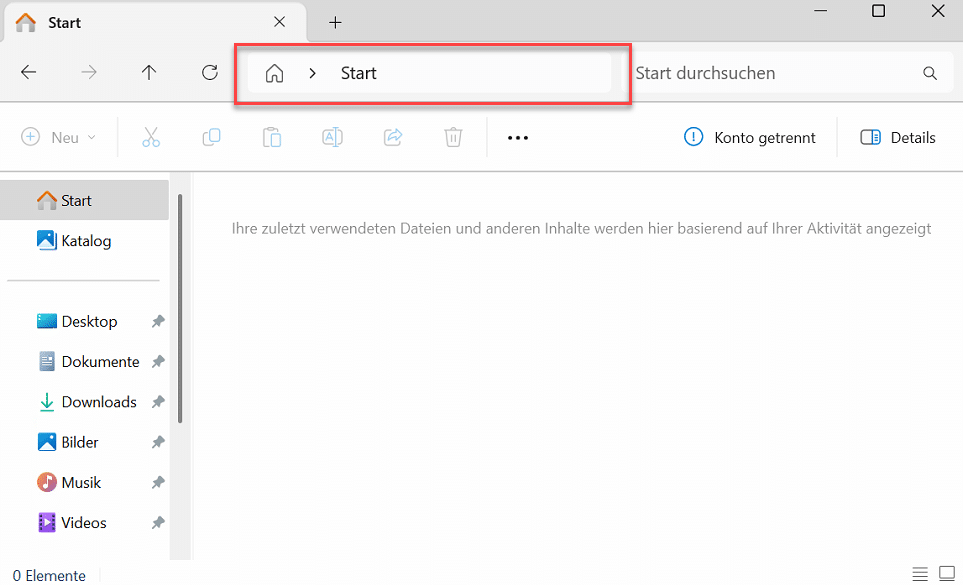Screen dimensions: 963x585
Task: Click the Start durchsuchen search field
Action: click(x=775, y=73)
